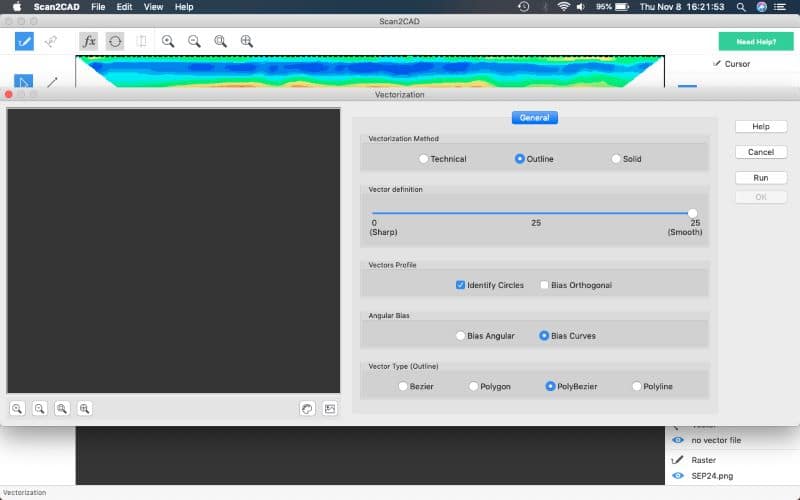800x500 pixels.
Task: Click first zoom icon under the preview pane
Action: point(18,408)
